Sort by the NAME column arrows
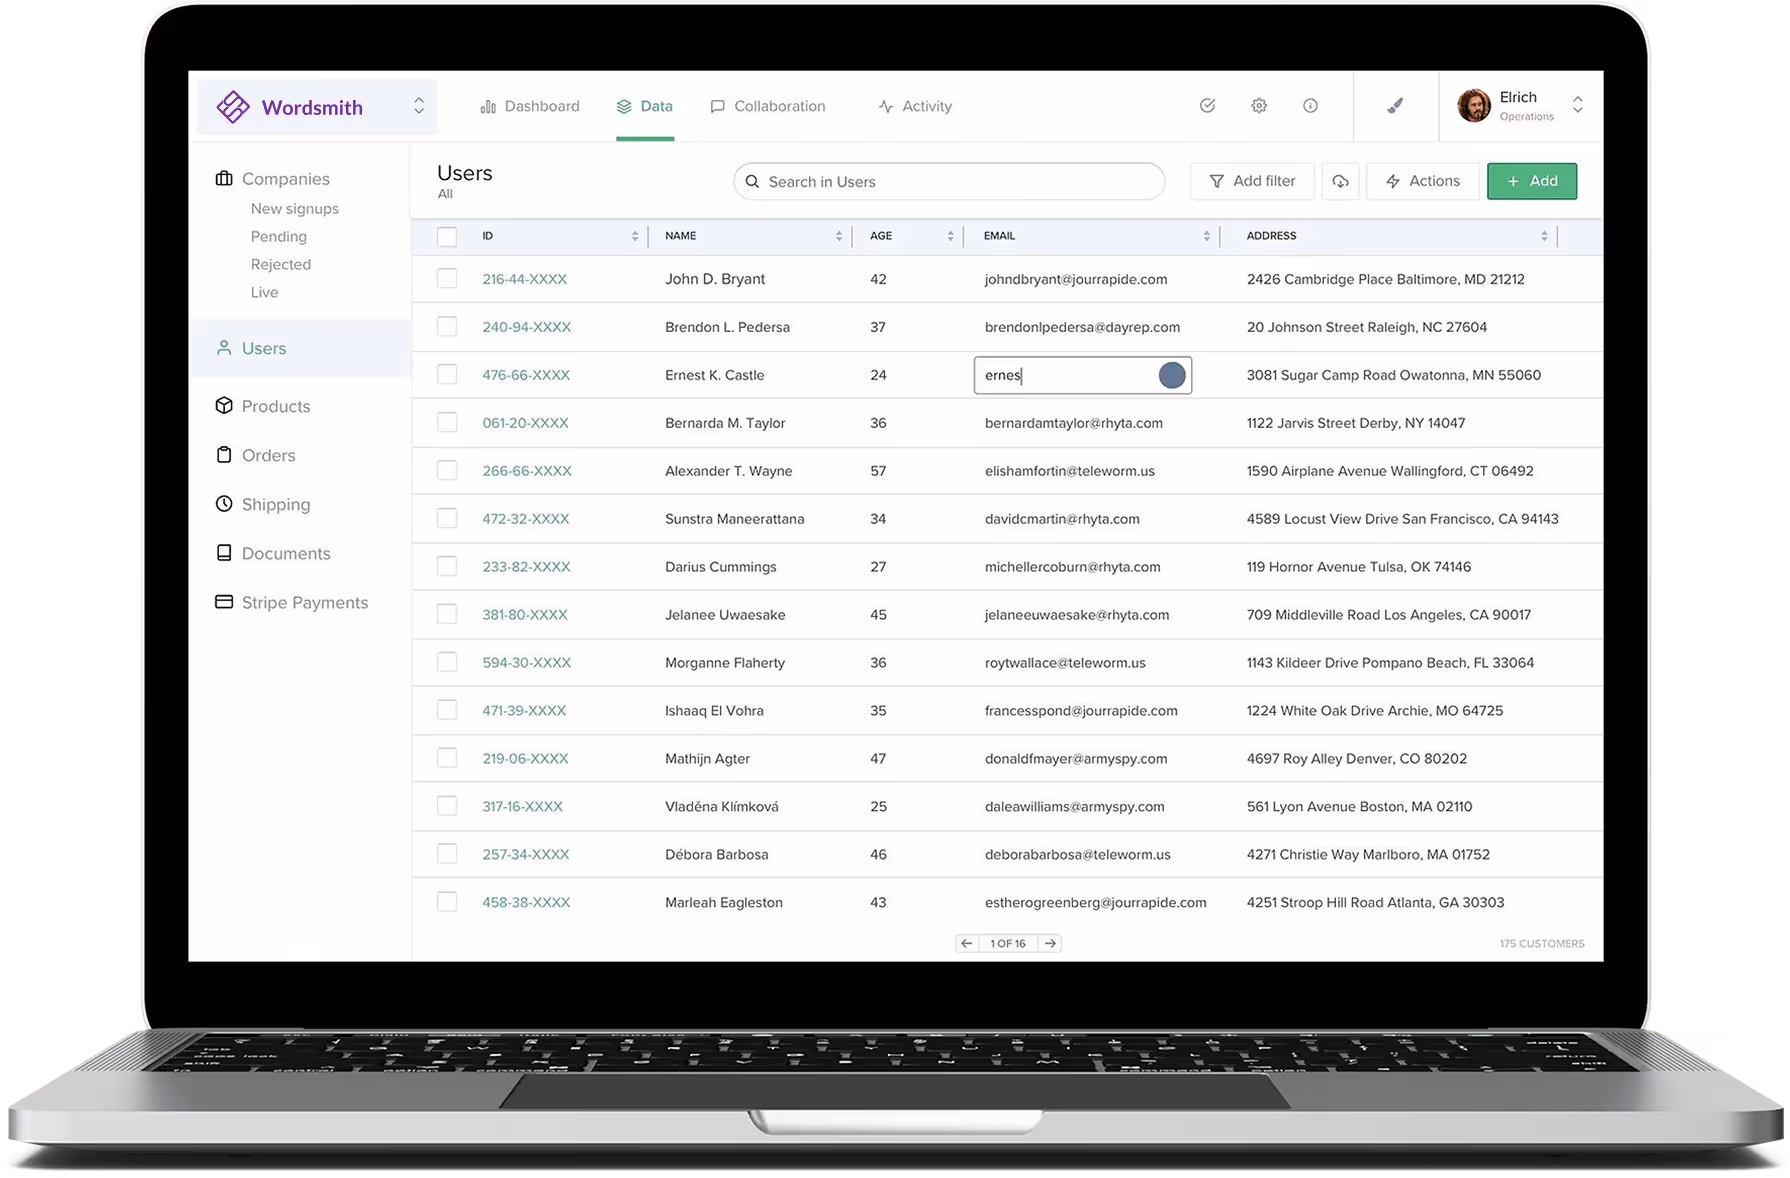This screenshot has width=1790, height=1178. pyautogui.click(x=839, y=236)
